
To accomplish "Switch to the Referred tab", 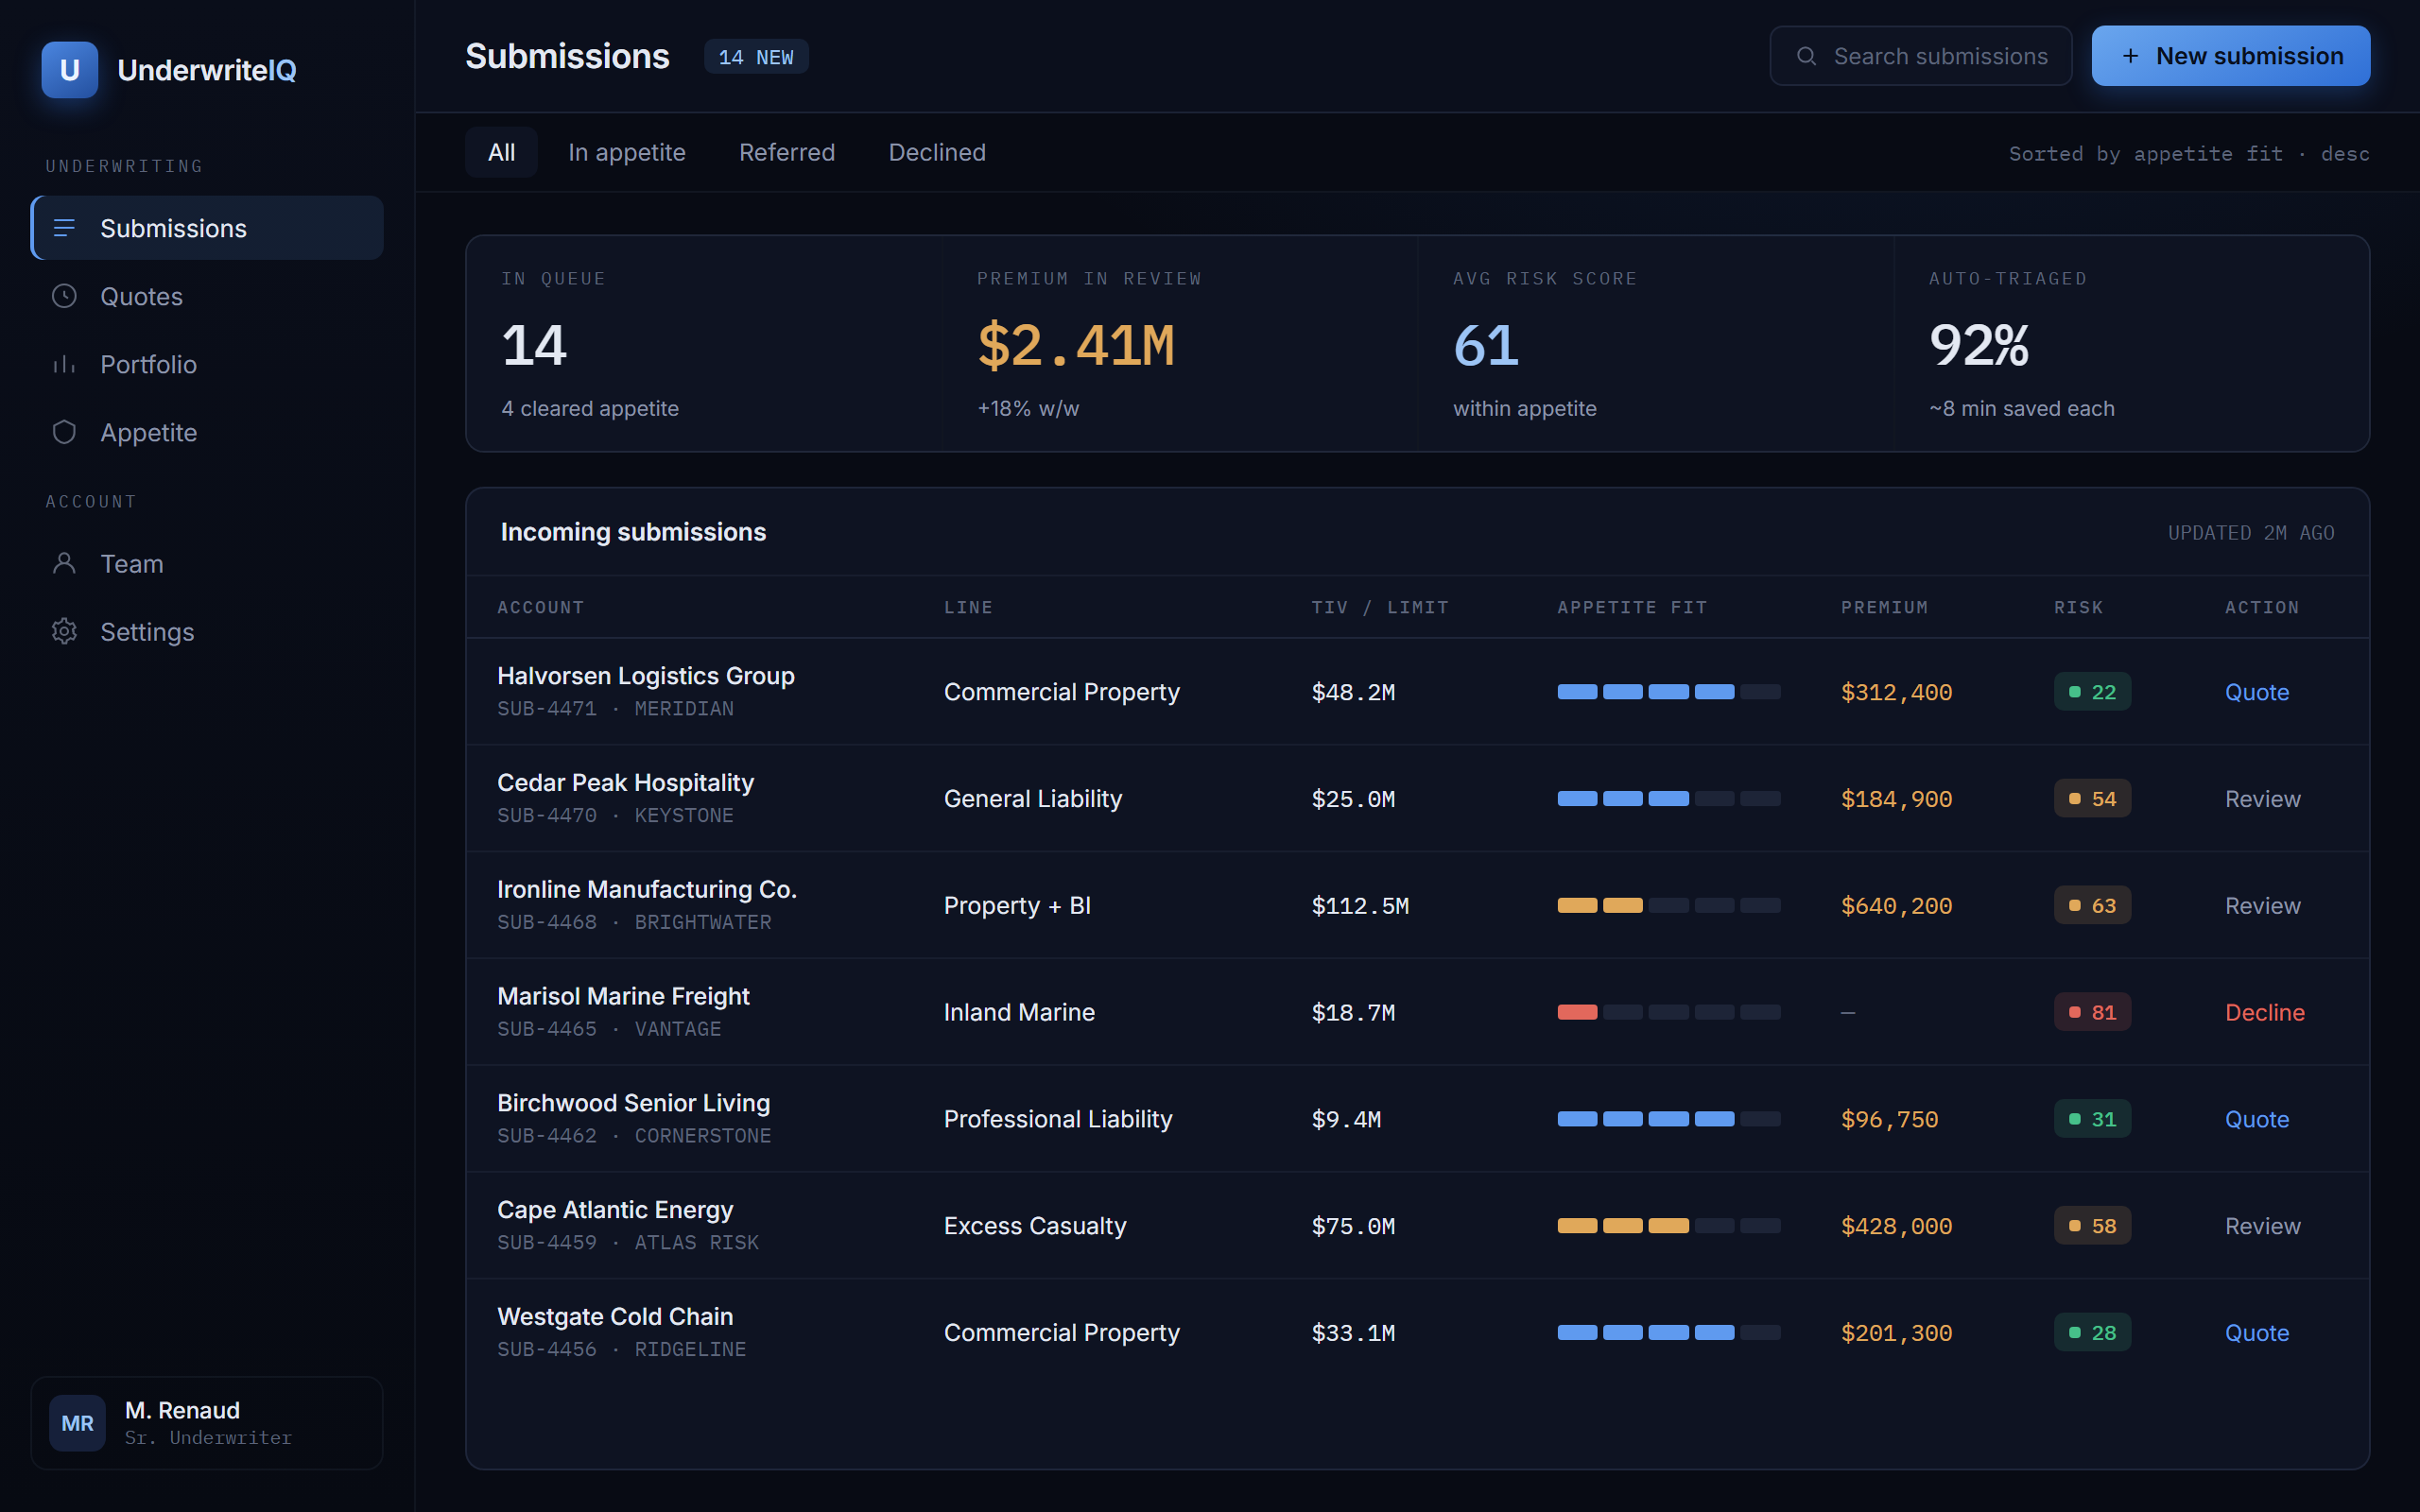I will point(787,152).
